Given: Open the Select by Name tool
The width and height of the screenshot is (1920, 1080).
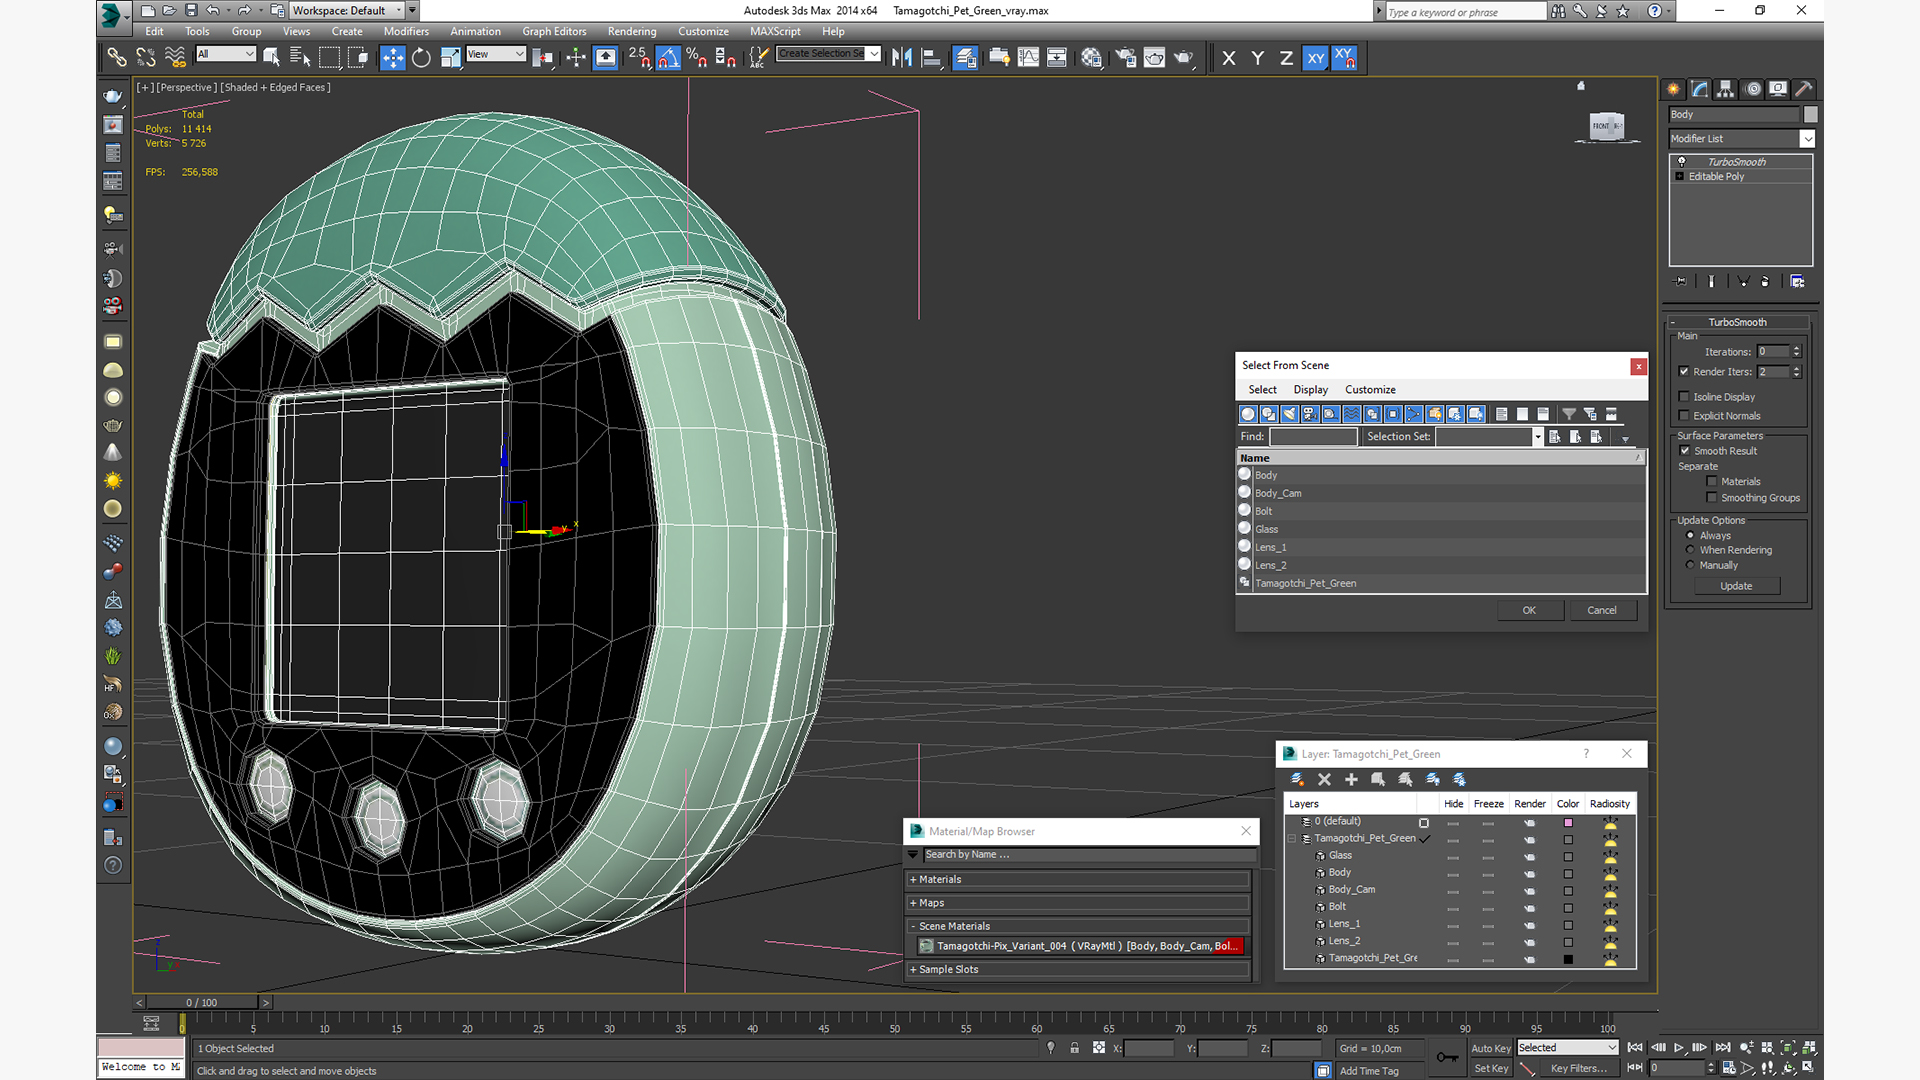Looking at the screenshot, I should click(x=300, y=58).
